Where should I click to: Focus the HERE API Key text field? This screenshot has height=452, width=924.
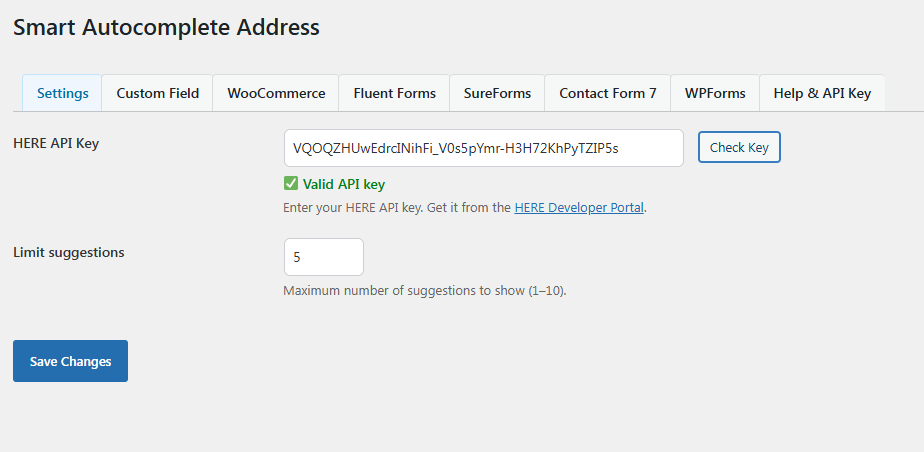pyautogui.click(x=484, y=148)
